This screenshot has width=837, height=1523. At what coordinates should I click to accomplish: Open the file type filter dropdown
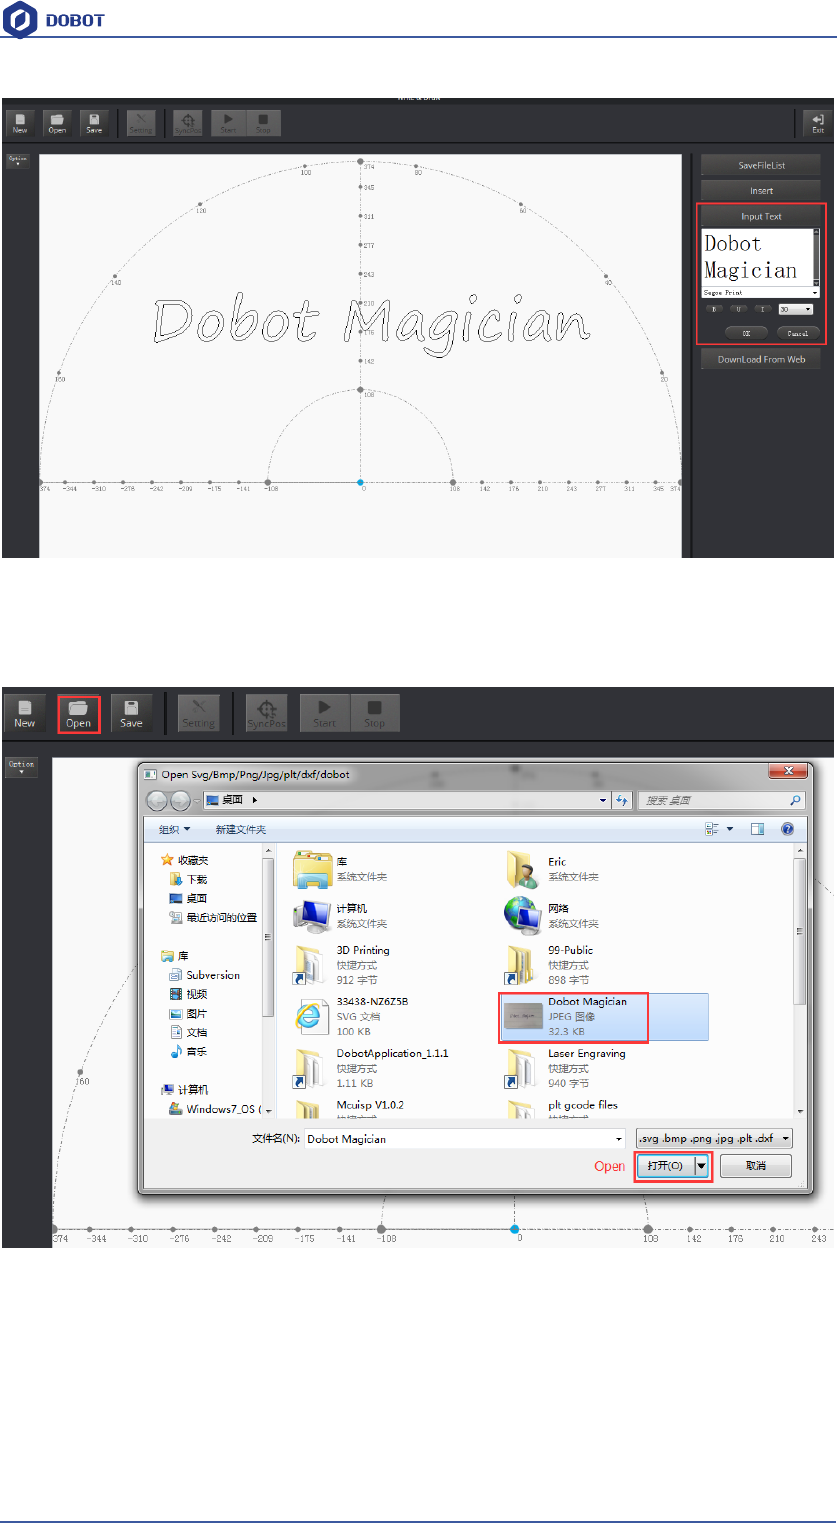pos(714,1138)
